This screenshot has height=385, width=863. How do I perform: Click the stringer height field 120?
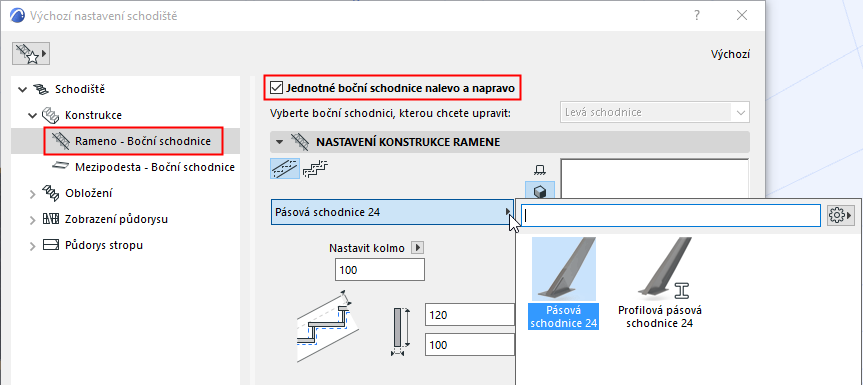pos(470,315)
